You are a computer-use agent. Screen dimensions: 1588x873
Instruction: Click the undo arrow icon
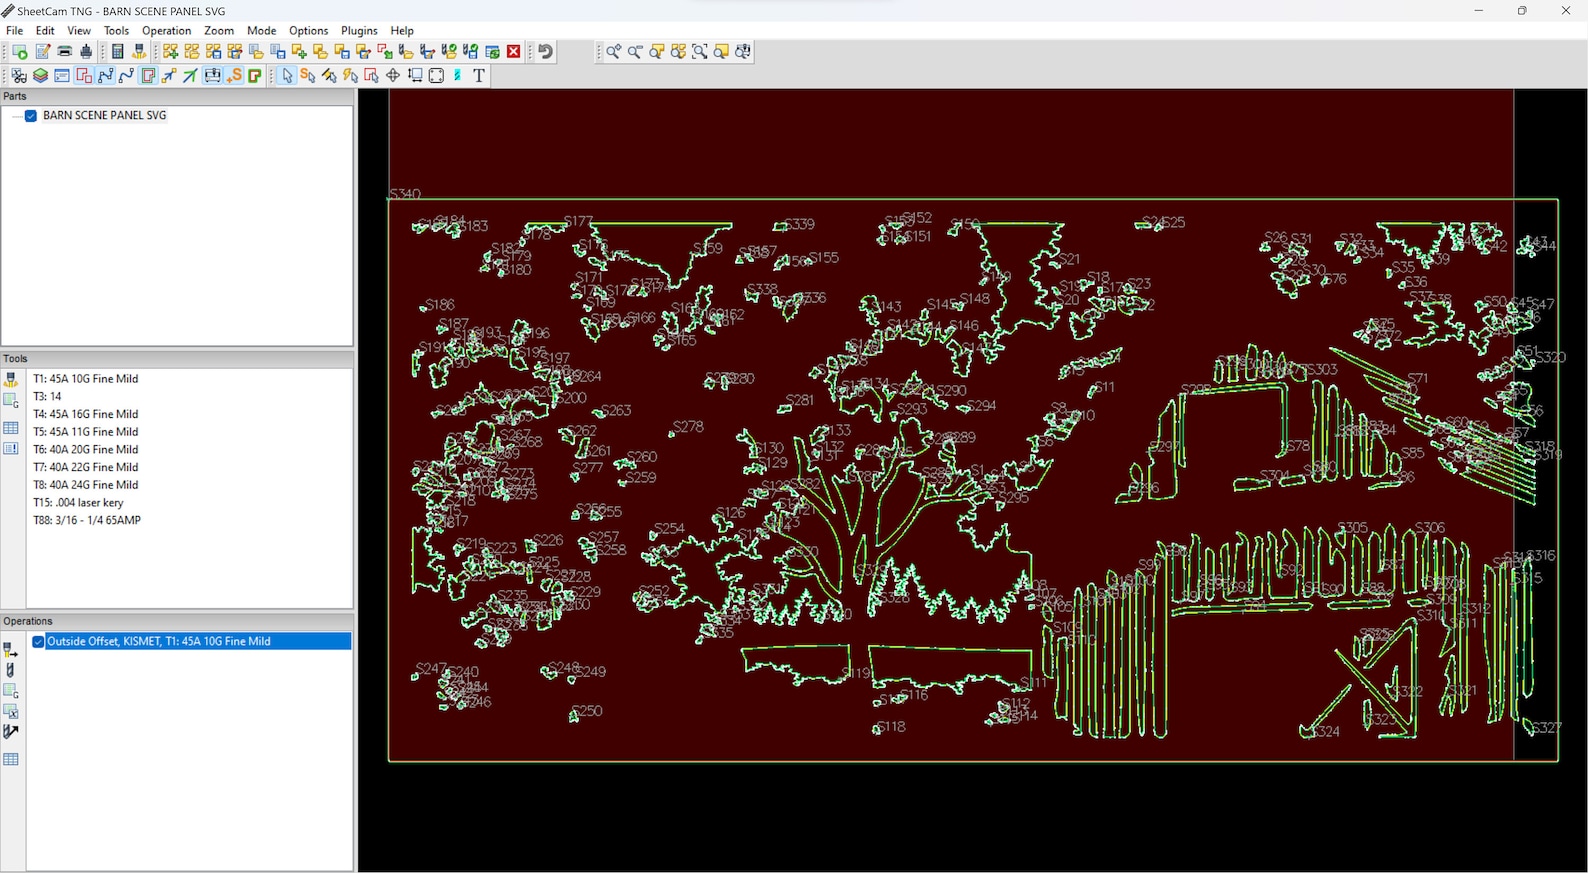click(x=545, y=52)
